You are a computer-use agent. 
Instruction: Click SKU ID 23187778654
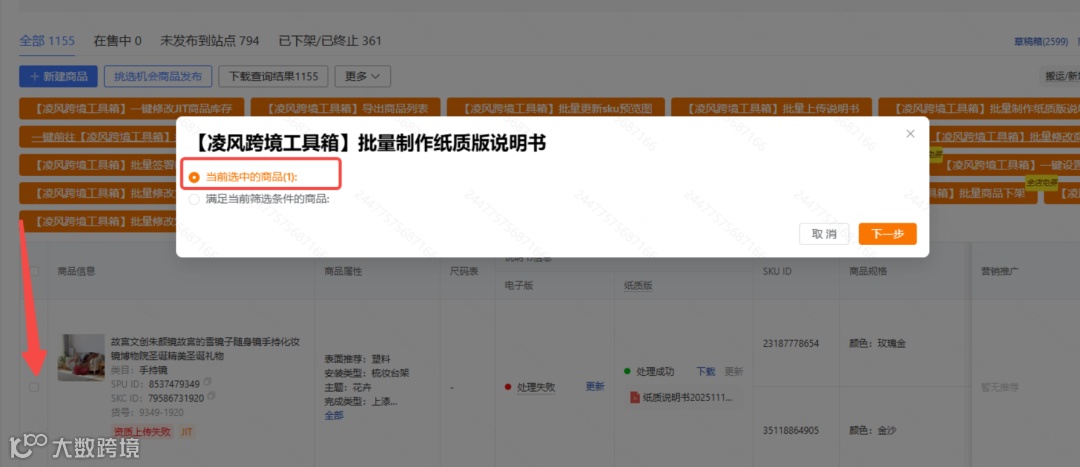click(x=791, y=343)
